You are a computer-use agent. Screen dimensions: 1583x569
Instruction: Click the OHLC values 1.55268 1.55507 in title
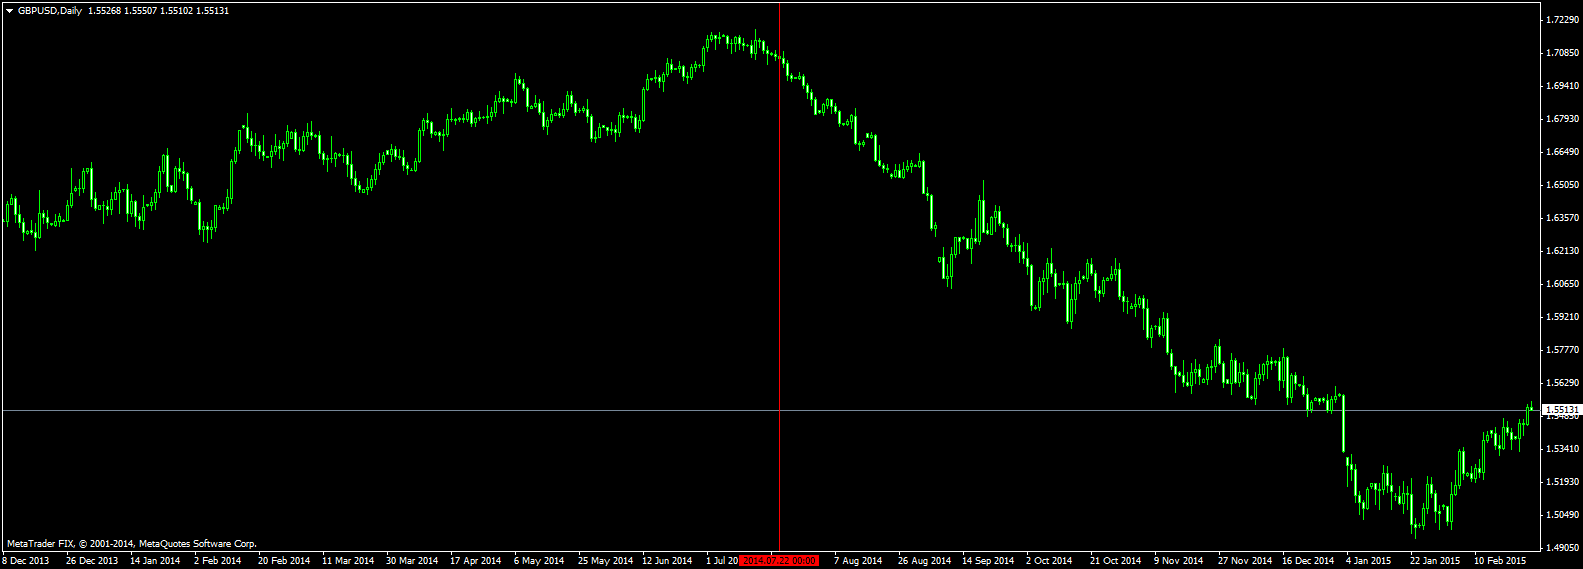[x=121, y=10]
